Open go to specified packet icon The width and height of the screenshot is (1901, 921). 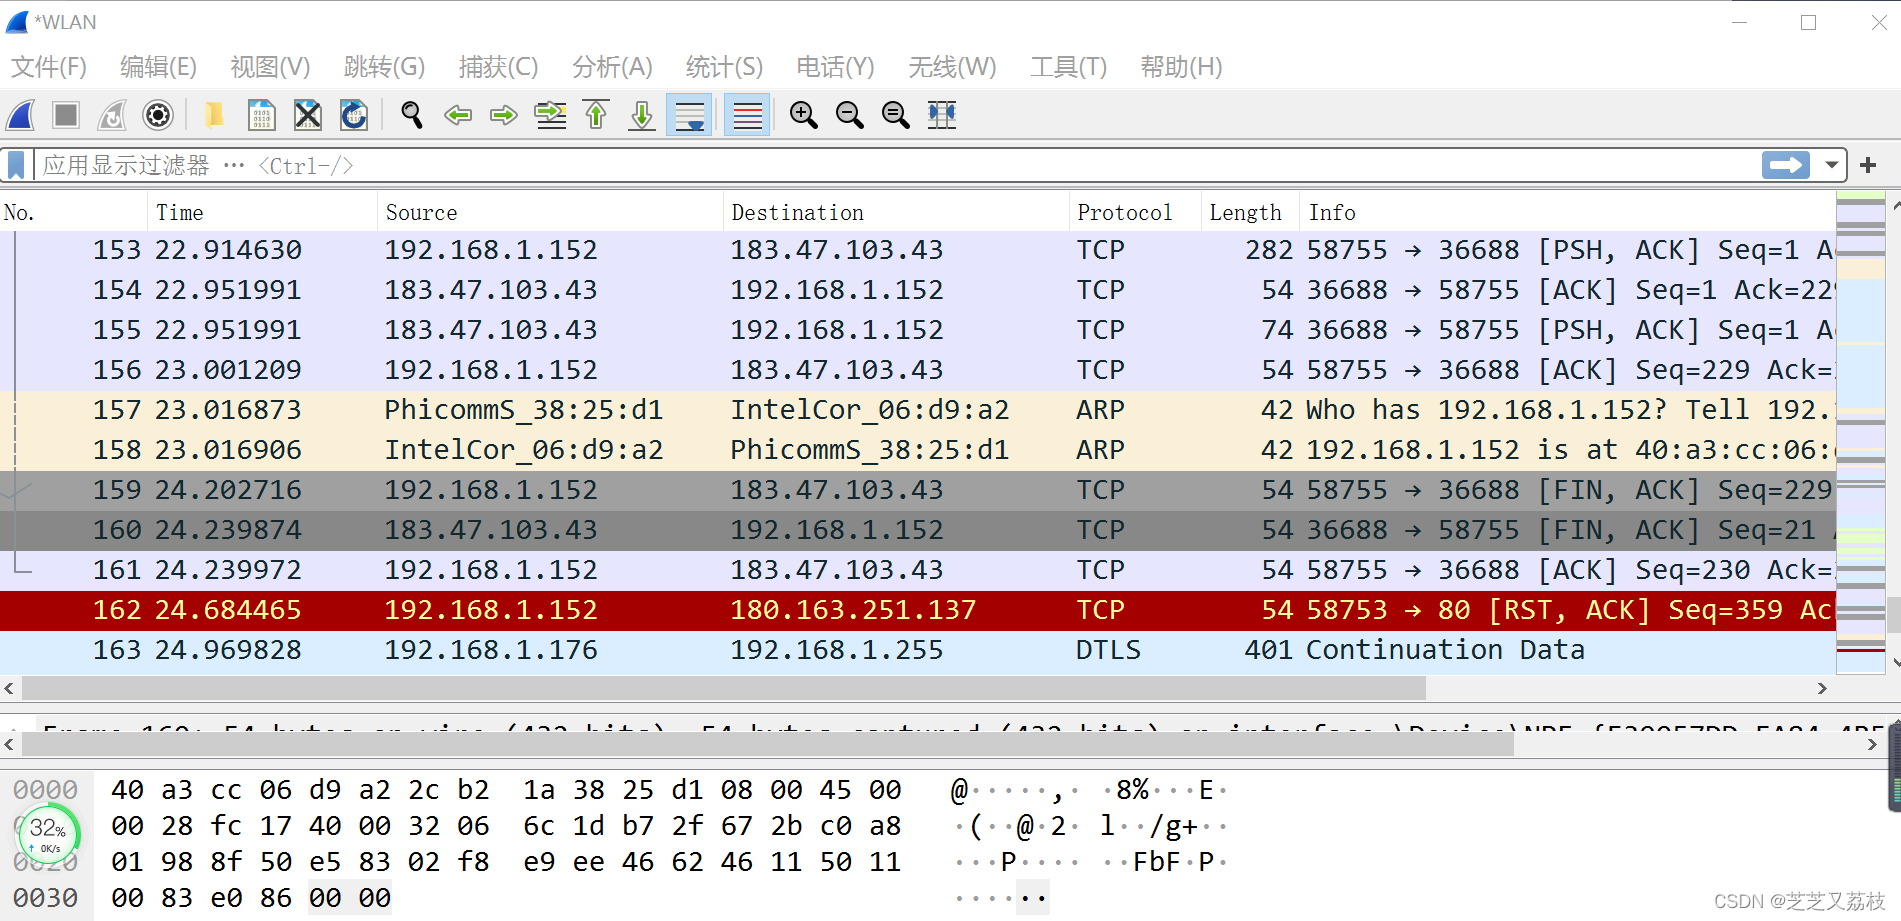tap(550, 115)
